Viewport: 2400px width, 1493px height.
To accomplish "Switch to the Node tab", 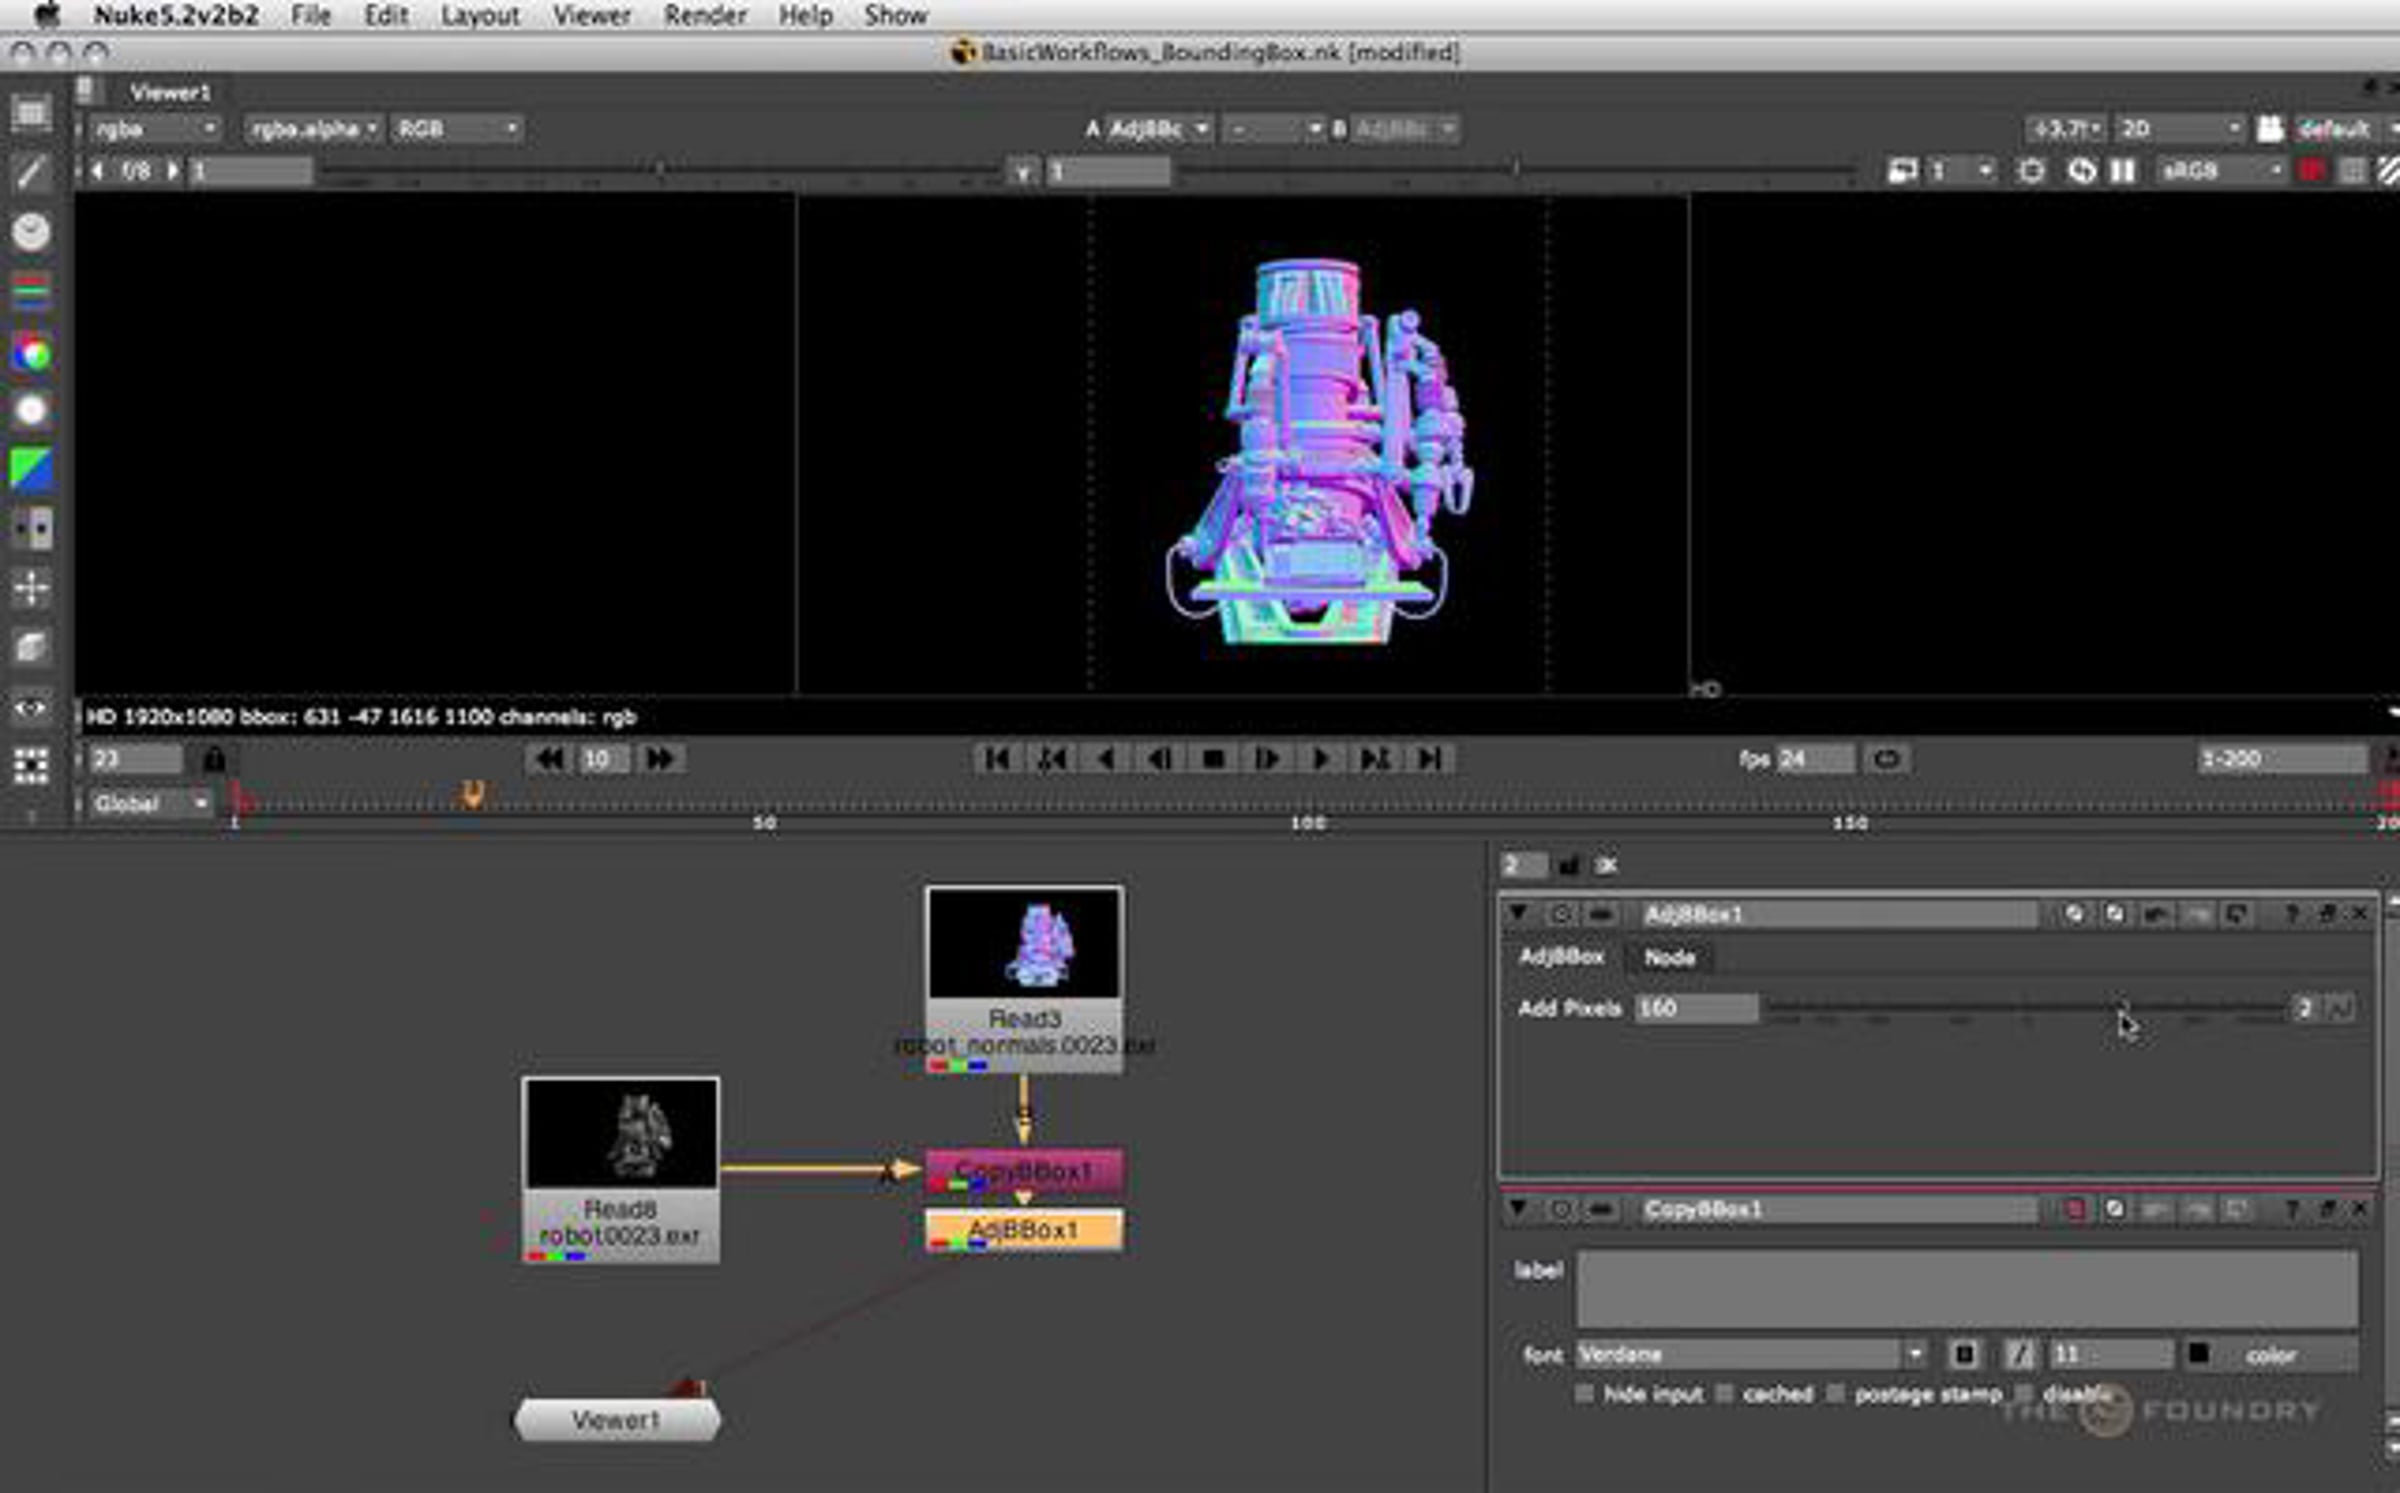I will (1669, 958).
